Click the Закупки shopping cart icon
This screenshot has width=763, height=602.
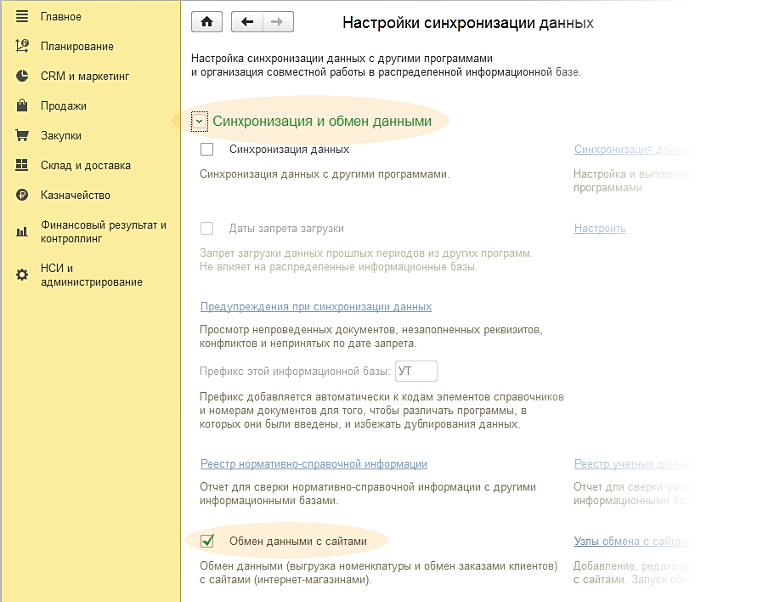[22, 136]
